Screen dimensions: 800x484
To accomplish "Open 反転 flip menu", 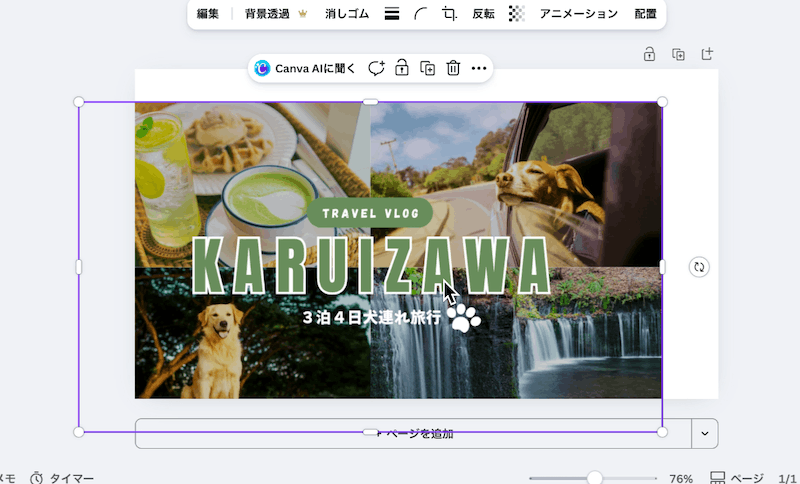I will [x=483, y=14].
